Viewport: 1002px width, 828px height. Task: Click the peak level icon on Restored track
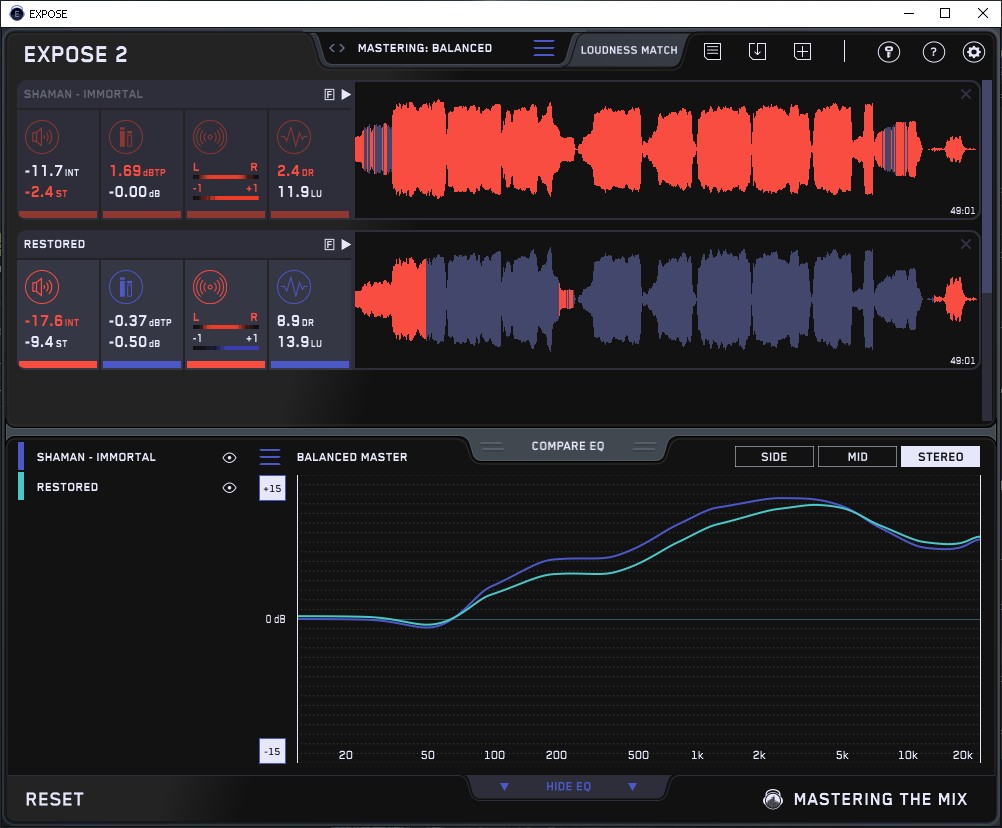124,288
